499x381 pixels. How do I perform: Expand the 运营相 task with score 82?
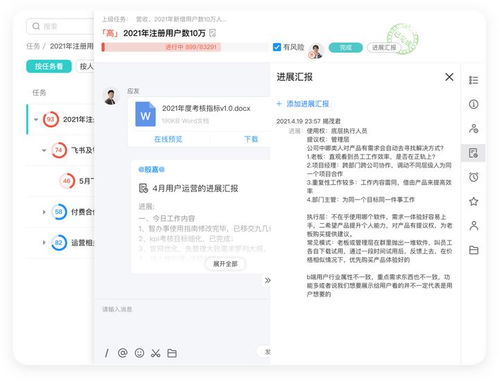pyautogui.click(x=44, y=242)
